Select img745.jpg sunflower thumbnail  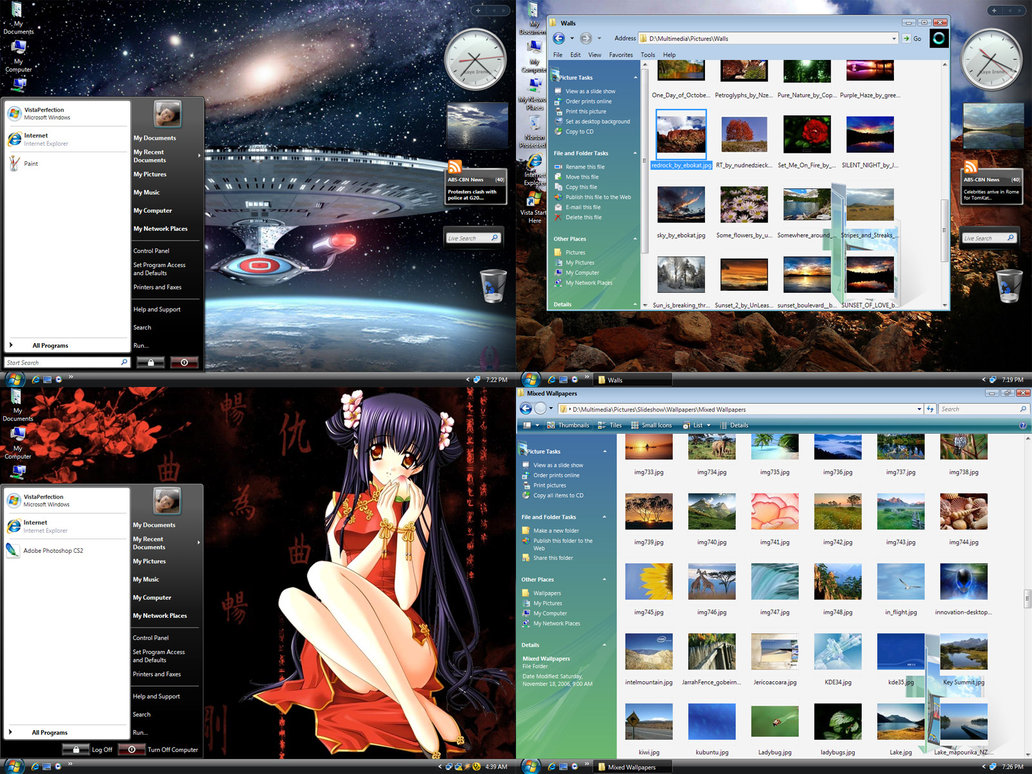(649, 581)
